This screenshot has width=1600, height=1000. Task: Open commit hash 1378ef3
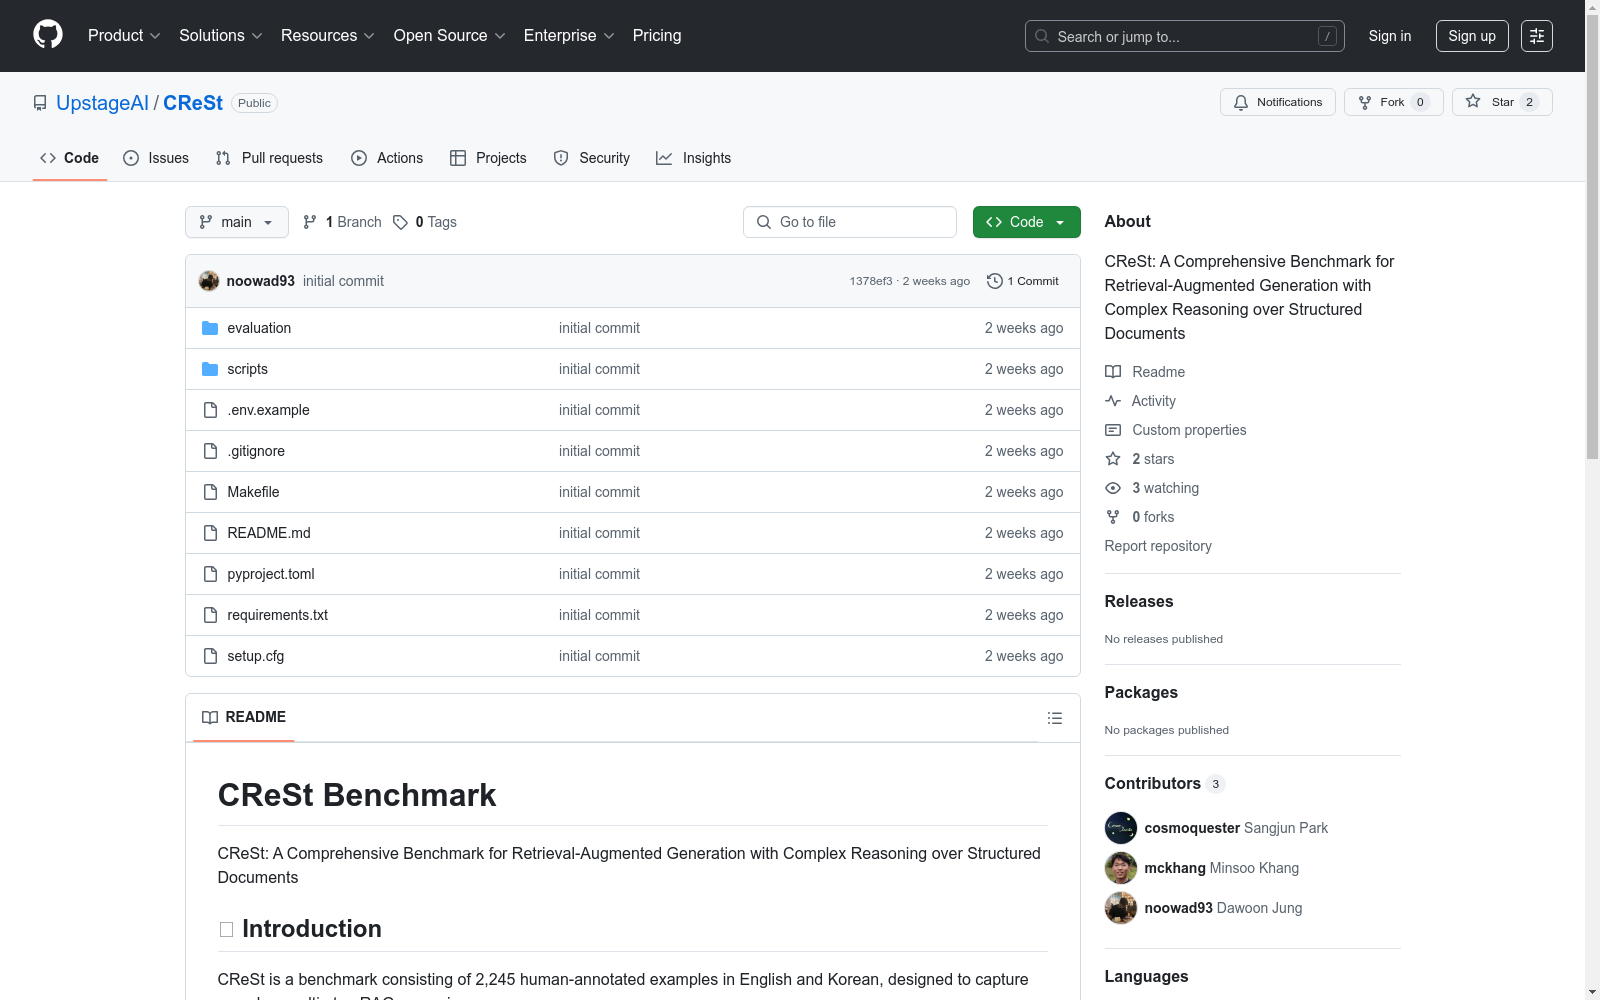(871, 281)
